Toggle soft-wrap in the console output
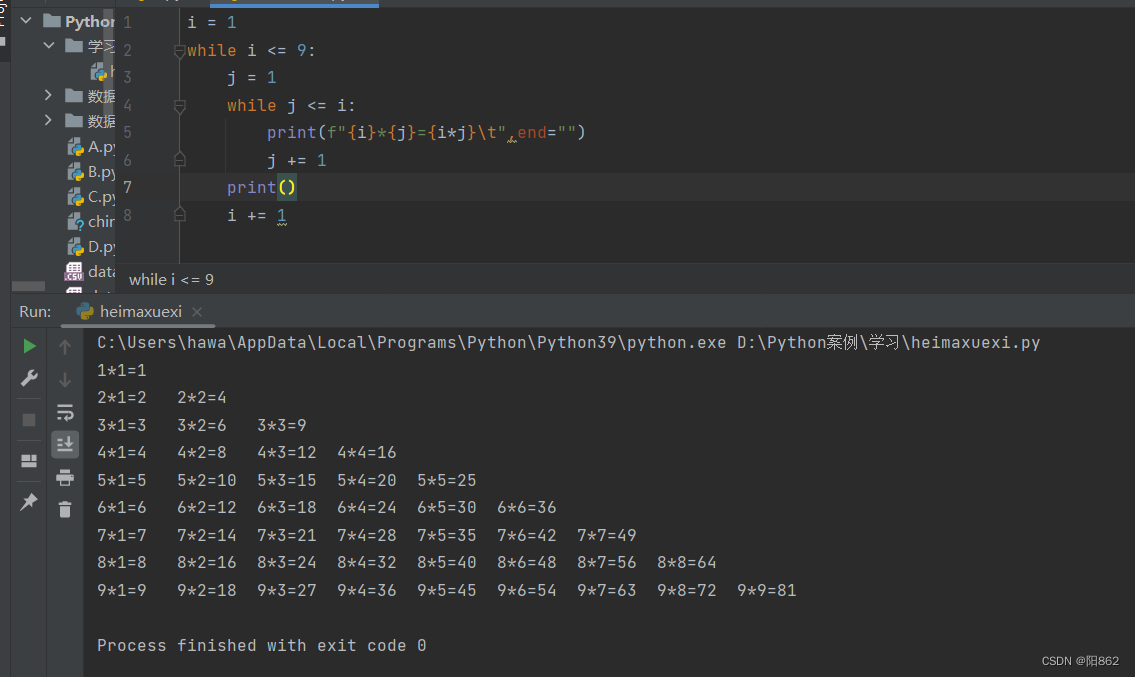Screen dimensions: 1135x677 click(65, 412)
